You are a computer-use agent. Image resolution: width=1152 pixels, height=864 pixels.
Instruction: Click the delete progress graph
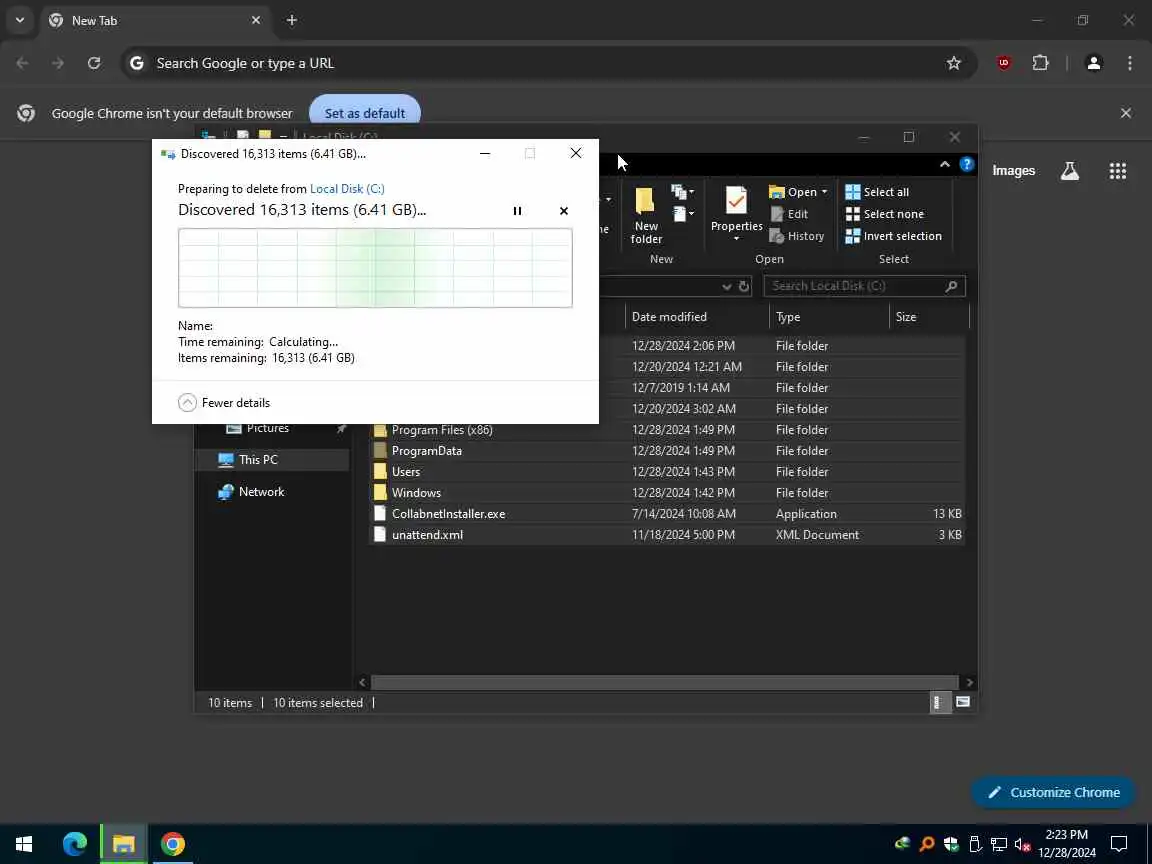coord(375,268)
